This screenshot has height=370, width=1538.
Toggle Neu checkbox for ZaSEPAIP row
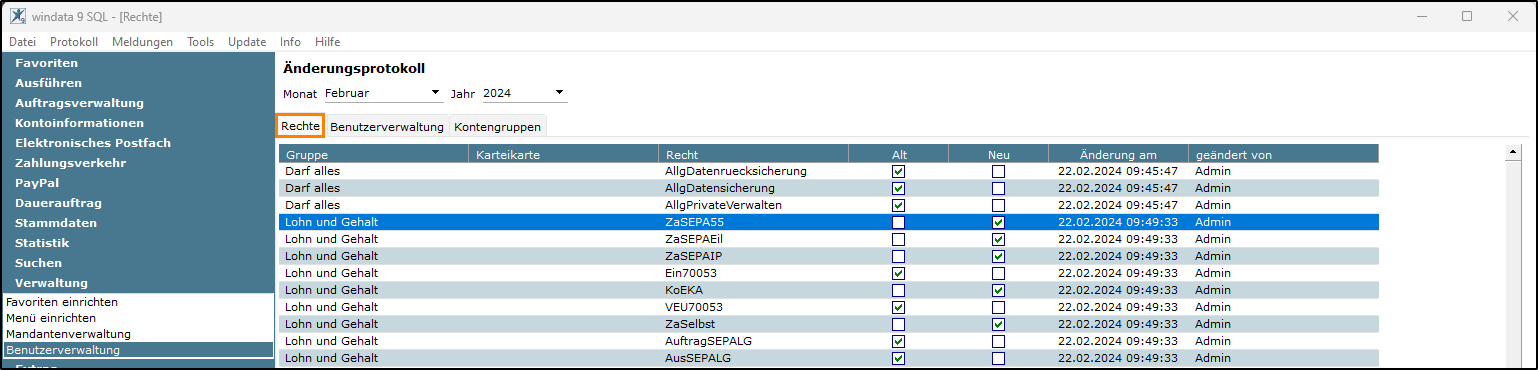[998, 256]
